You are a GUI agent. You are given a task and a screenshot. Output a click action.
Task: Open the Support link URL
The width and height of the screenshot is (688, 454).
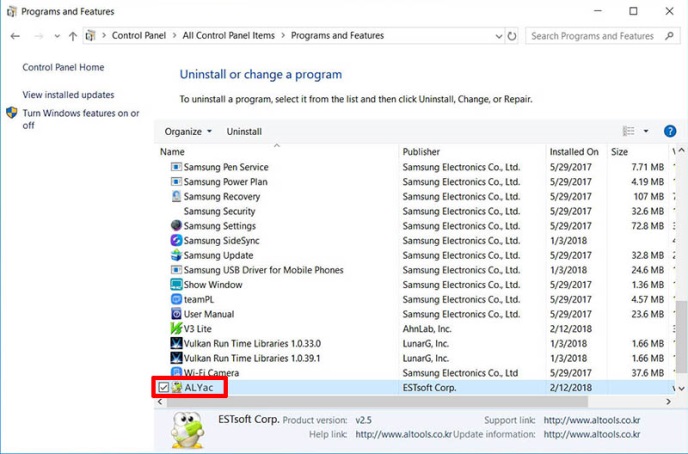[591, 420]
